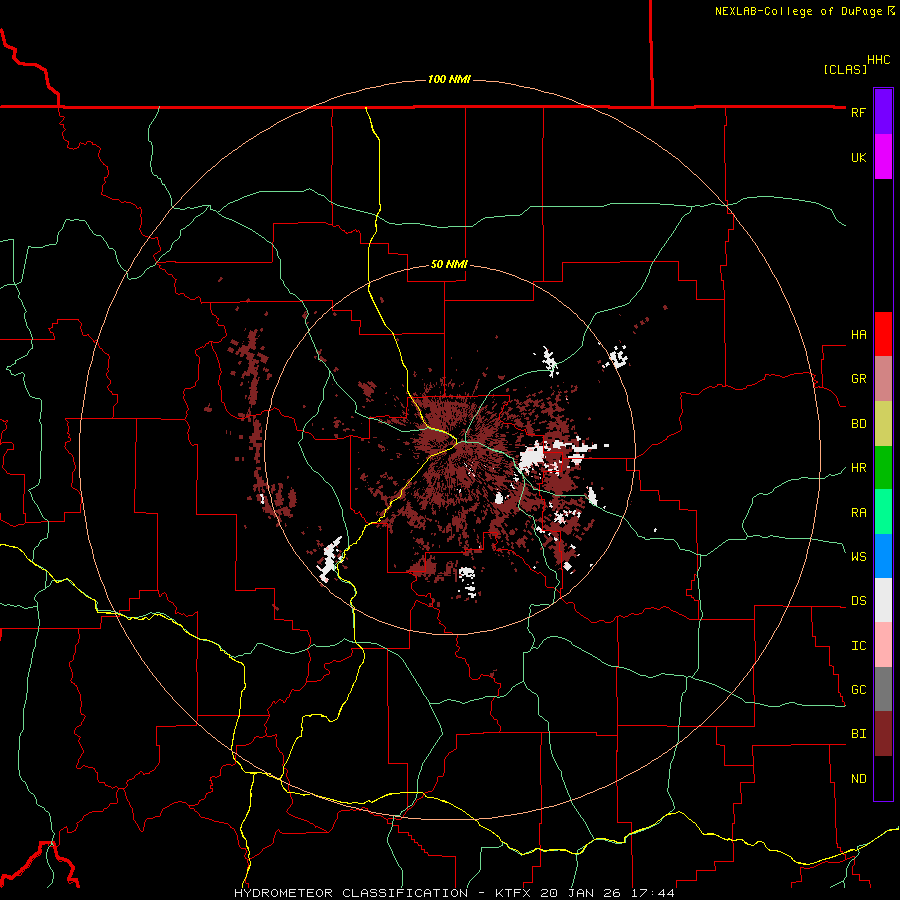Click the 'NEXLAB-College of DuPage' credit text
The width and height of the screenshot is (900, 900).
[x=798, y=11]
